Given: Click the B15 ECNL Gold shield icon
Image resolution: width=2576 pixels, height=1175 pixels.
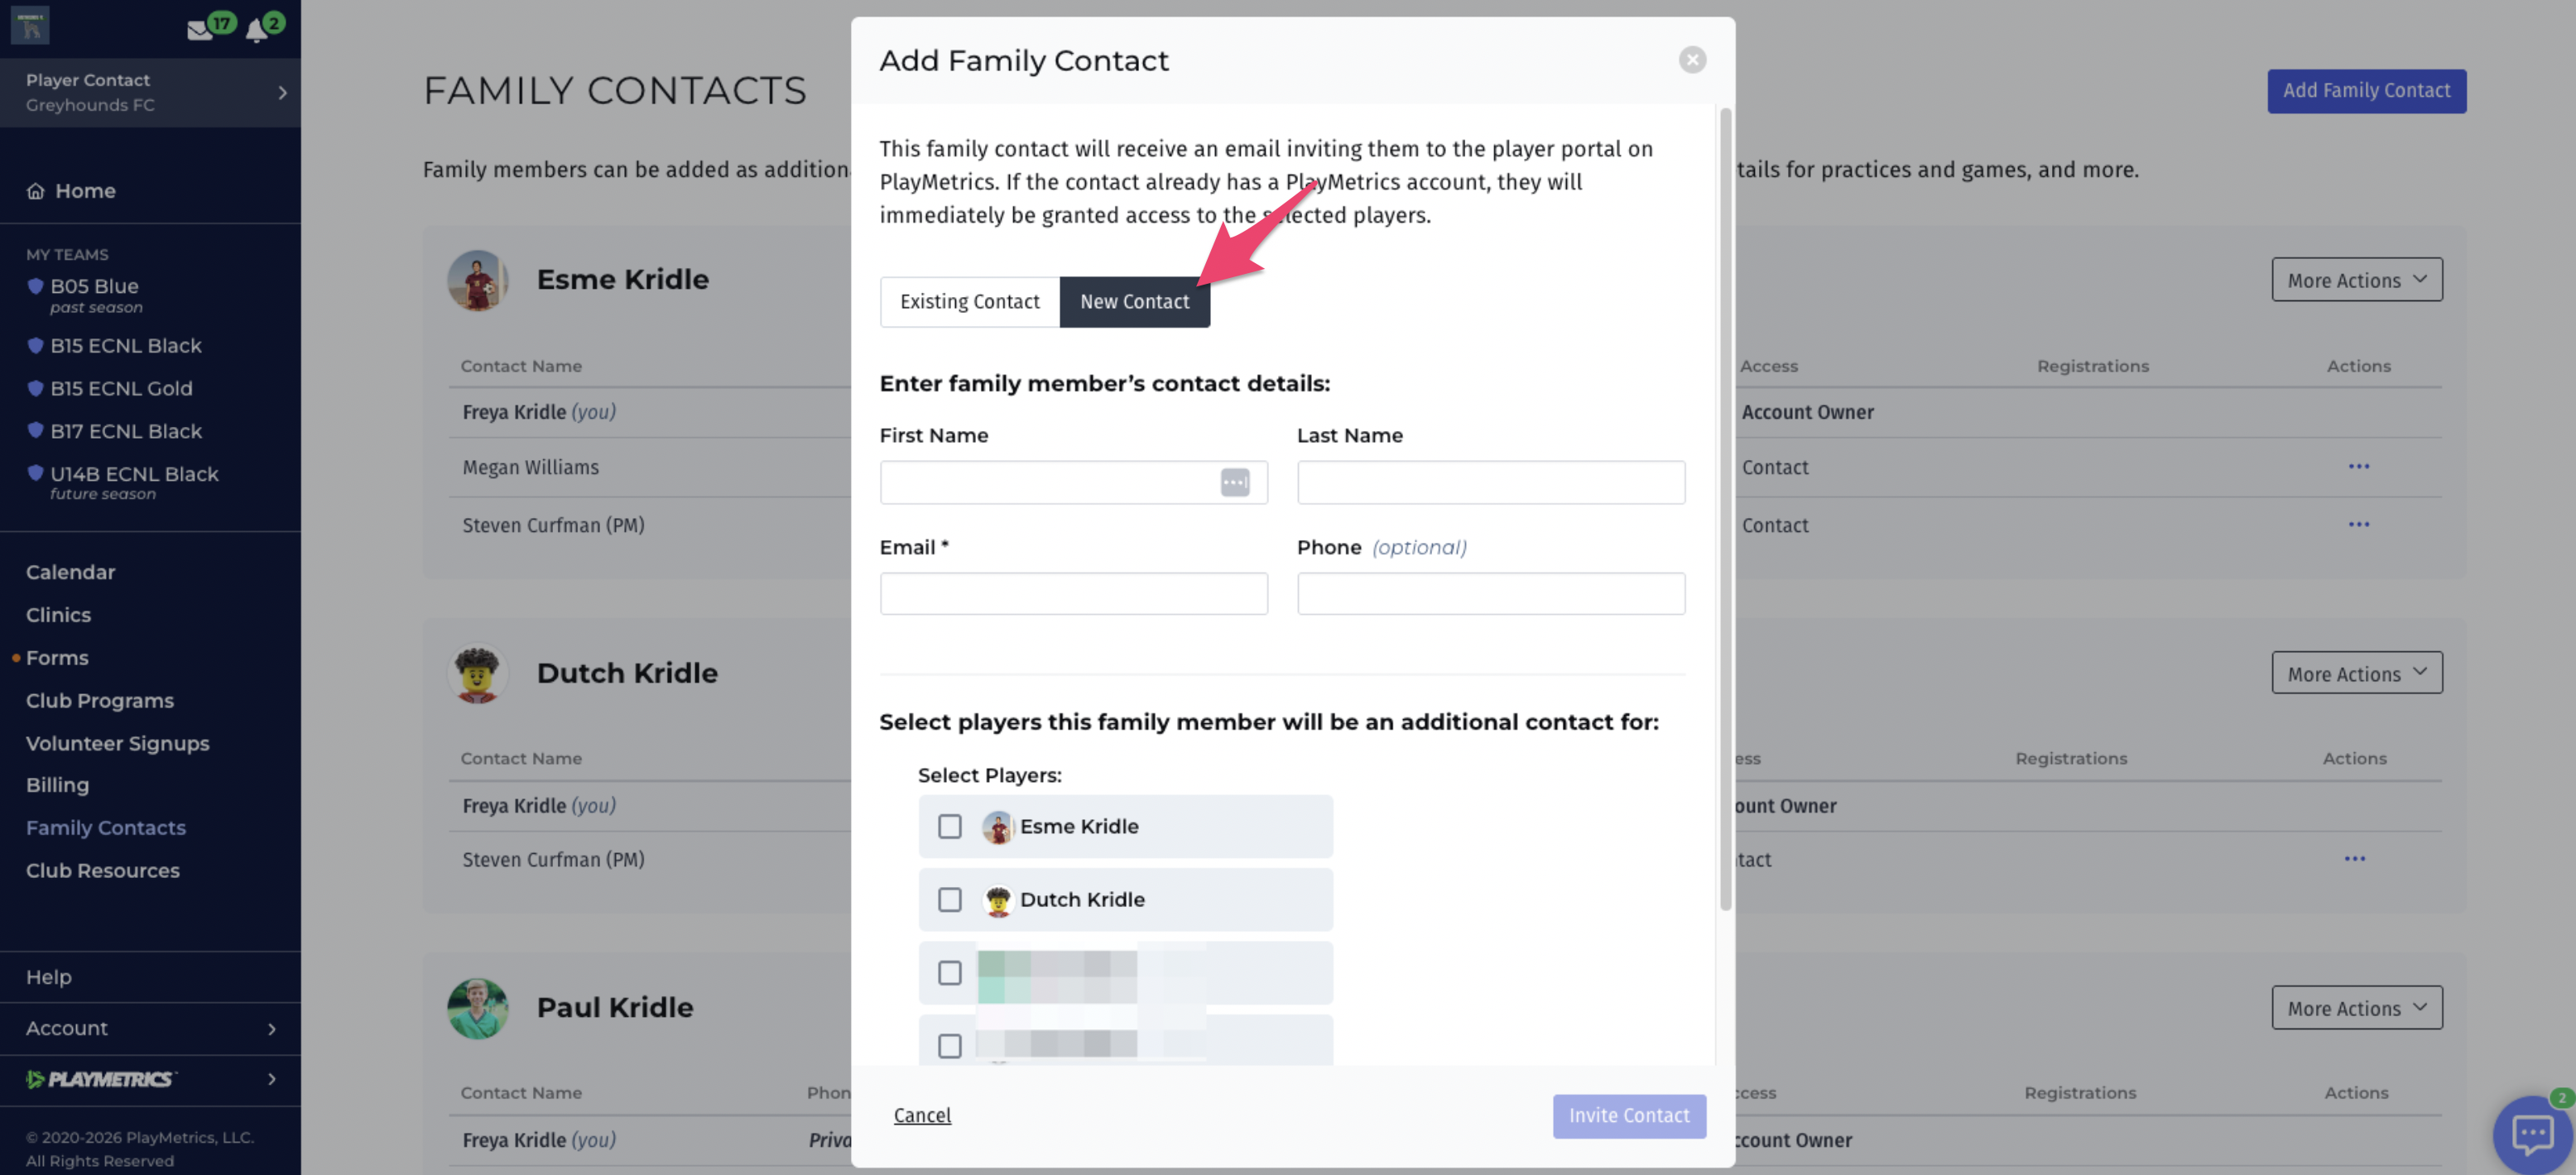Looking at the screenshot, I should point(35,388).
